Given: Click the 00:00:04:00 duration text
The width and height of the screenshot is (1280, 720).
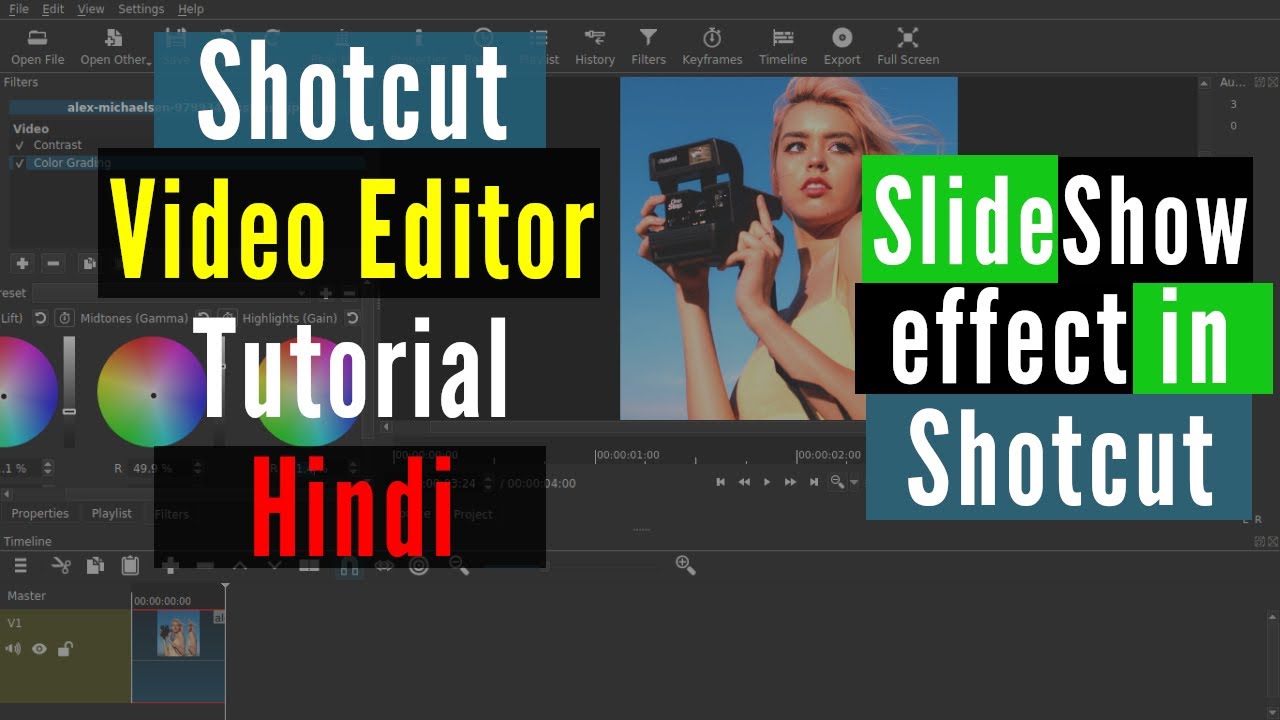Looking at the screenshot, I should [541, 483].
